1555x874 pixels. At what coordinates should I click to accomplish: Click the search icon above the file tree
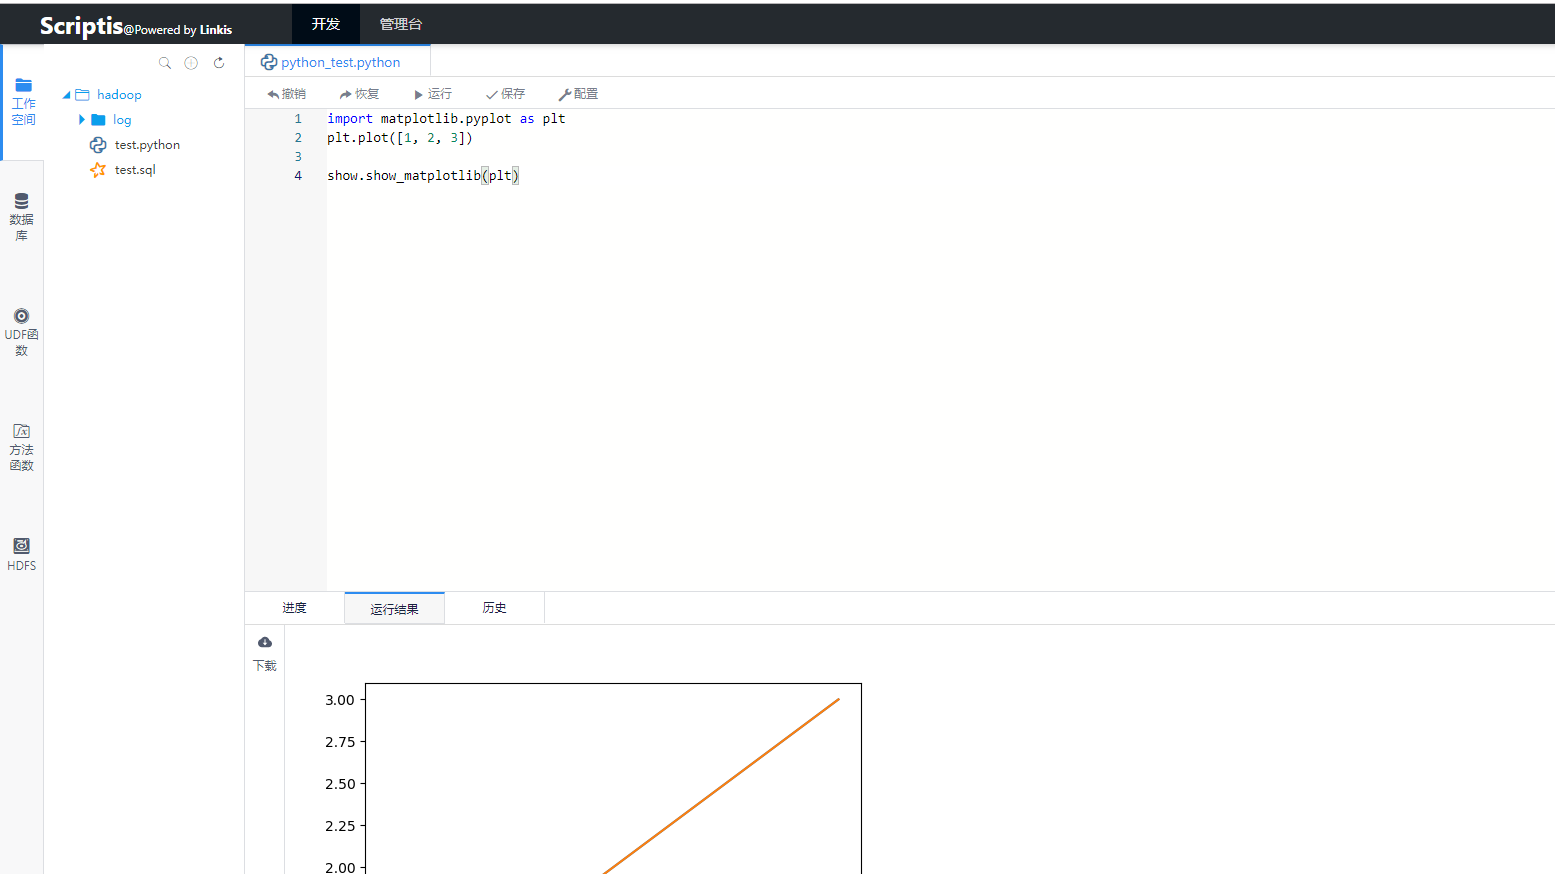(165, 62)
